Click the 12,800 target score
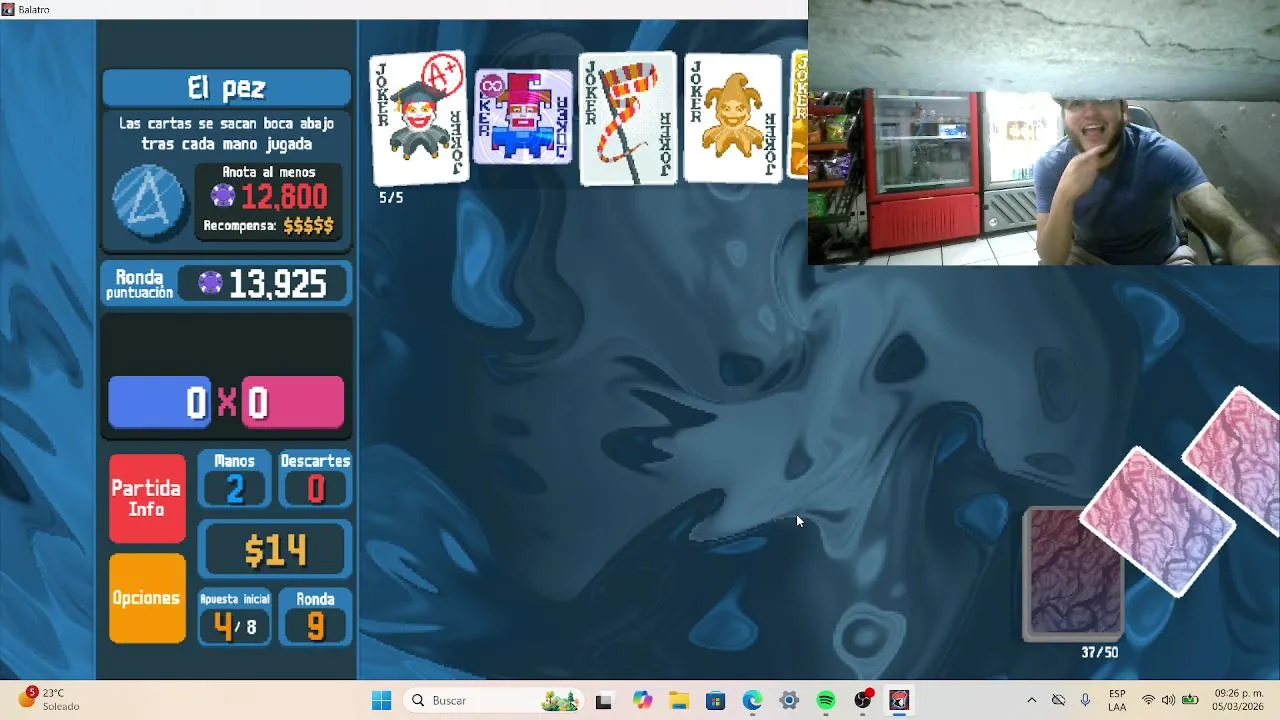 point(284,196)
